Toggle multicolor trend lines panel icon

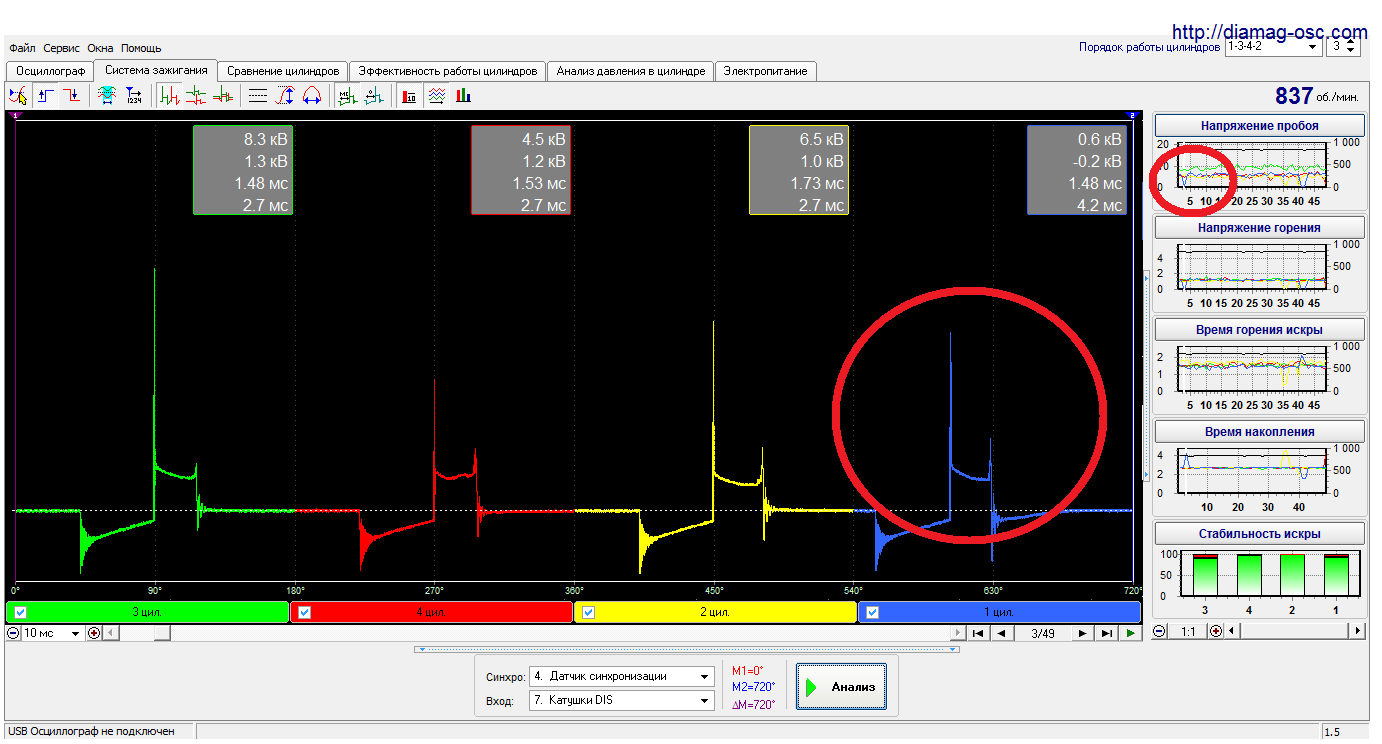pyautogui.click(x=436, y=96)
